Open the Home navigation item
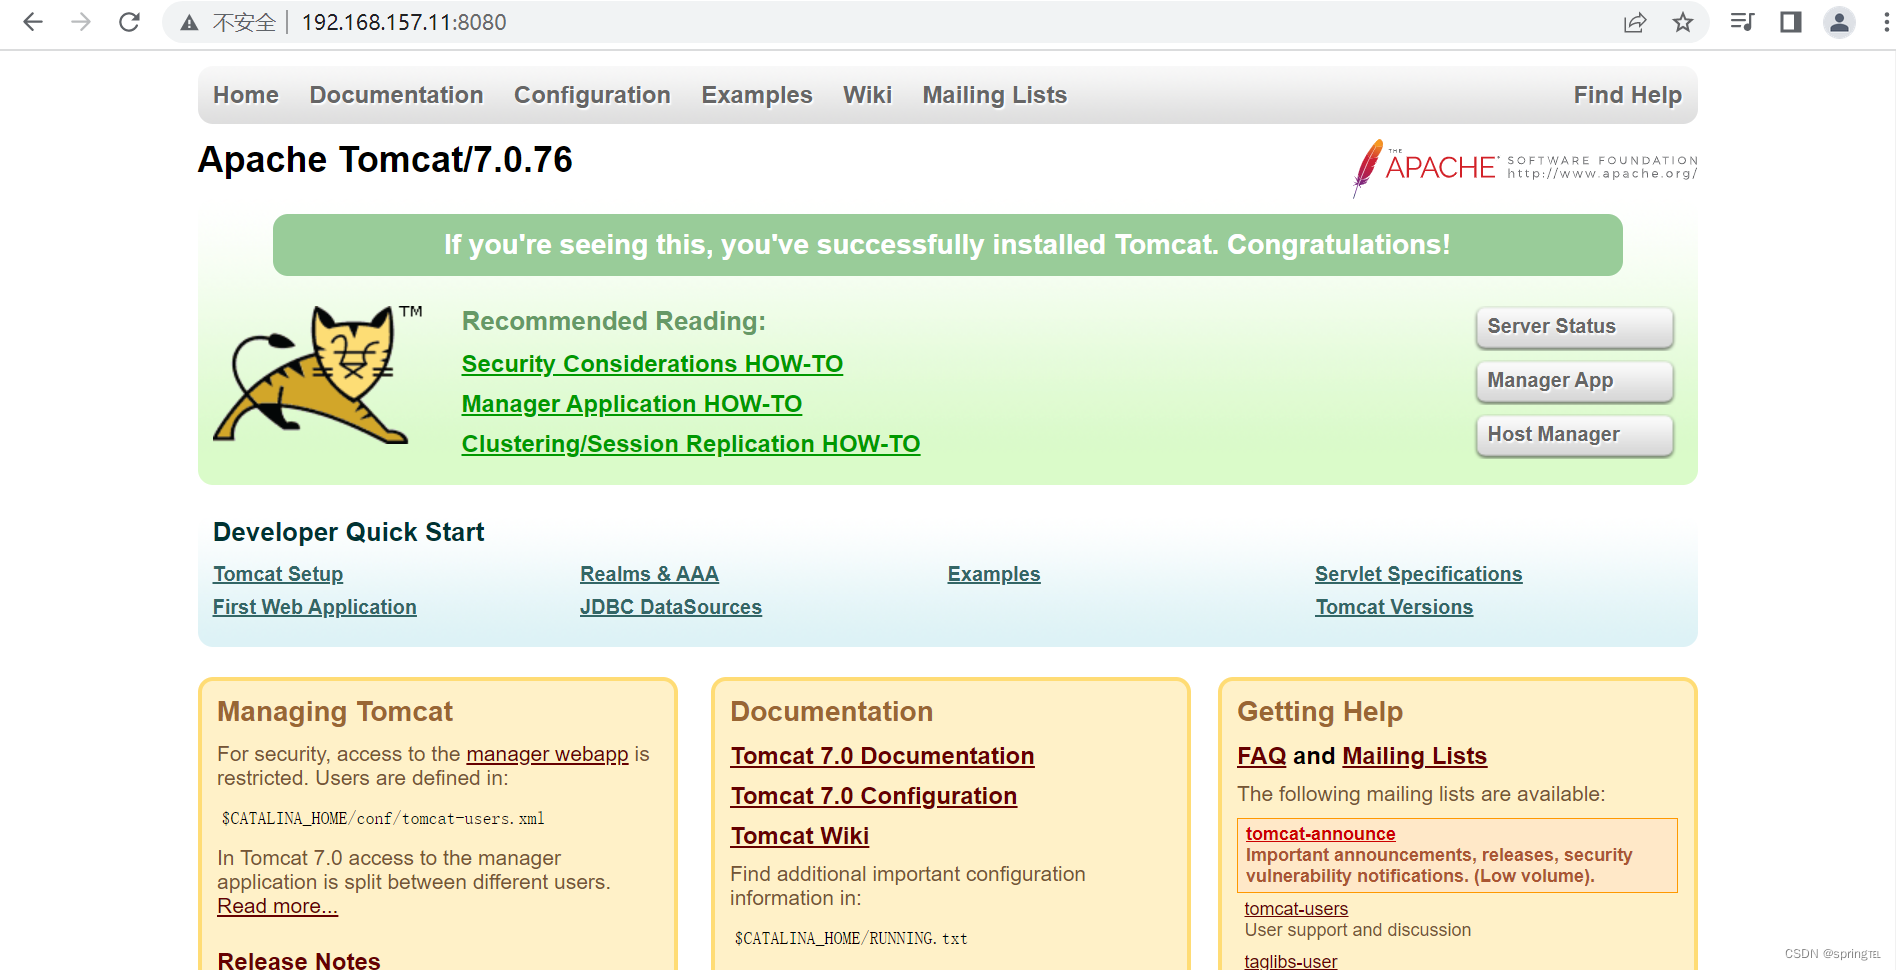 click(246, 95)
